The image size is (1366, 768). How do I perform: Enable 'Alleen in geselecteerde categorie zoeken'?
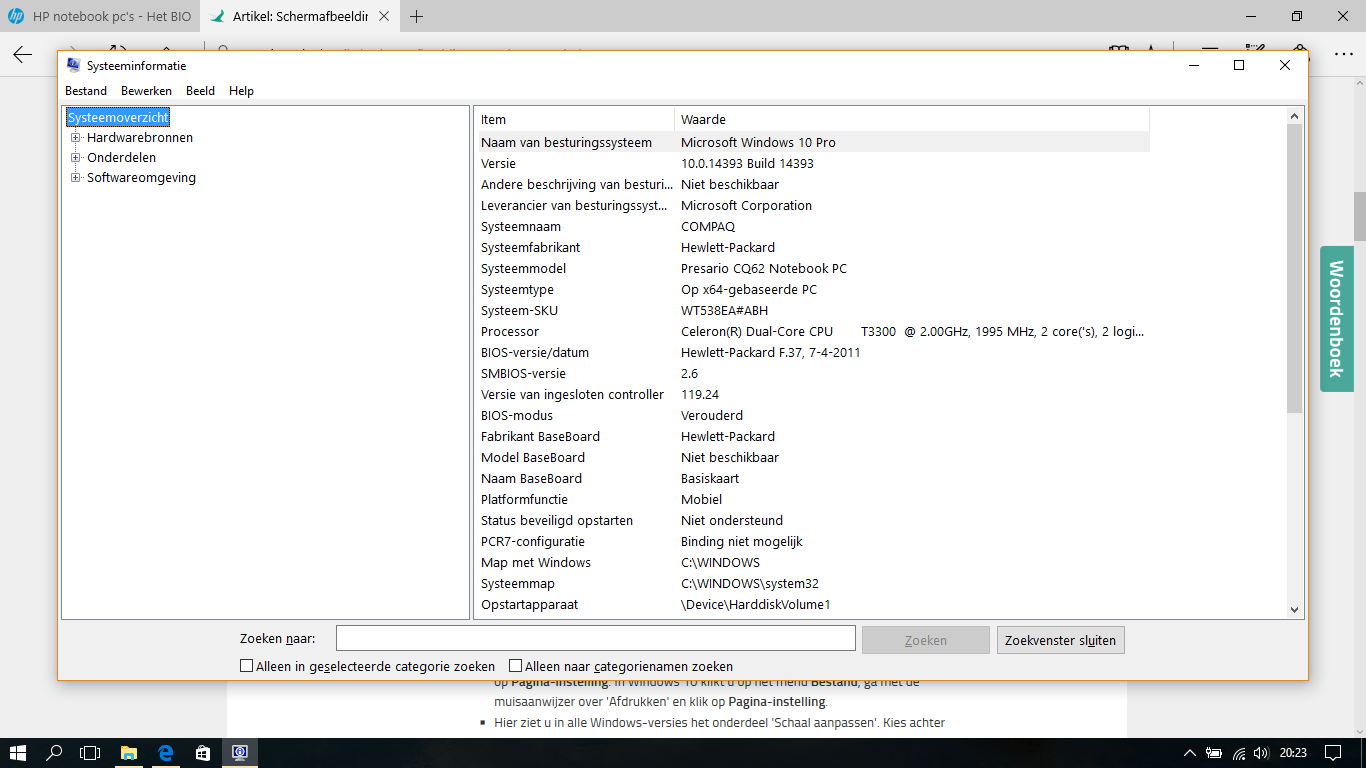tap(245, 666)
